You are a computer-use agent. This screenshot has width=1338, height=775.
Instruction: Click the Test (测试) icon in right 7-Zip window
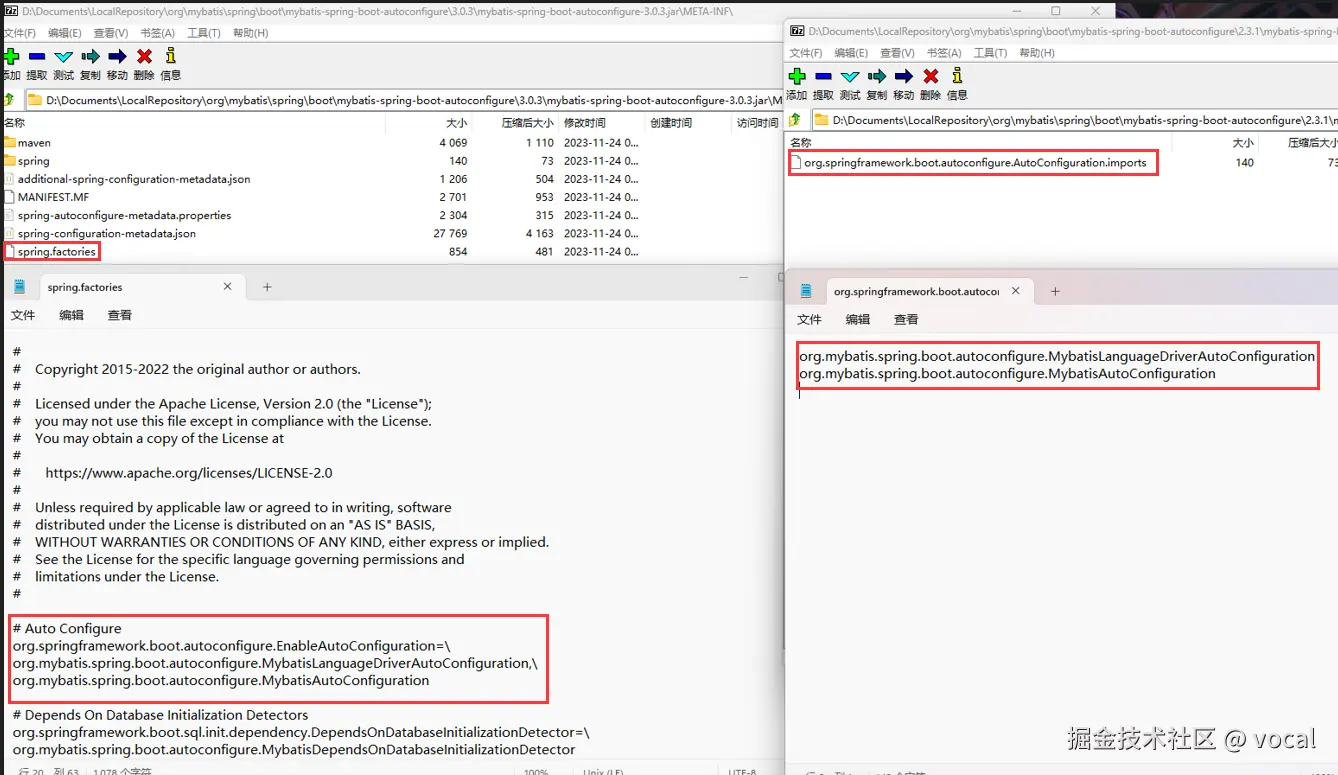point(850,76)
